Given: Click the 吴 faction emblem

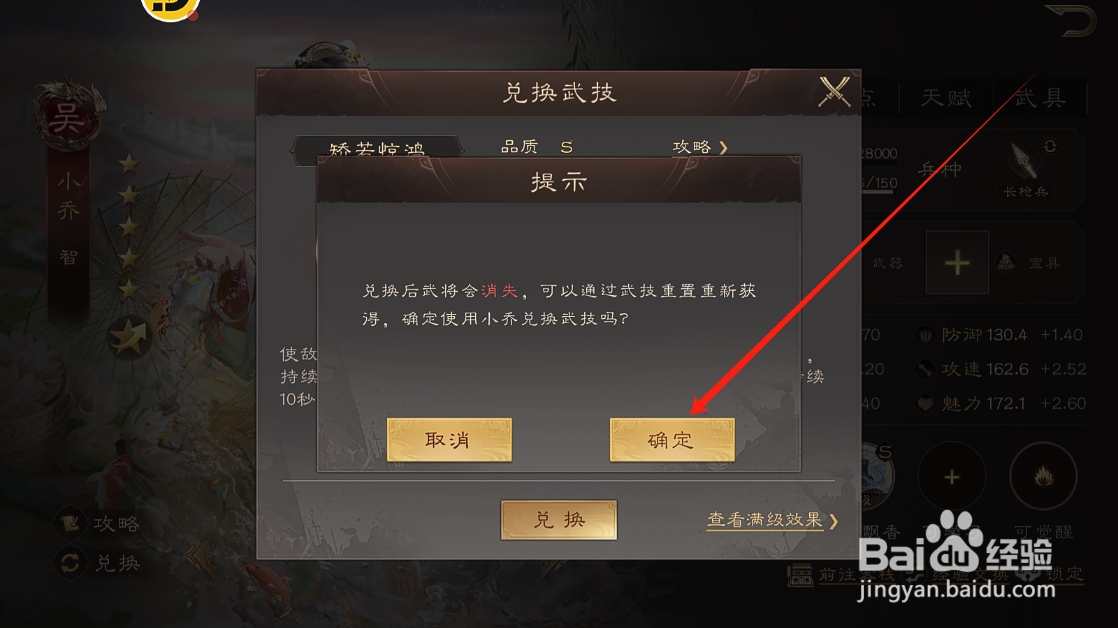Looking at the screenshot, I should 66,116.
